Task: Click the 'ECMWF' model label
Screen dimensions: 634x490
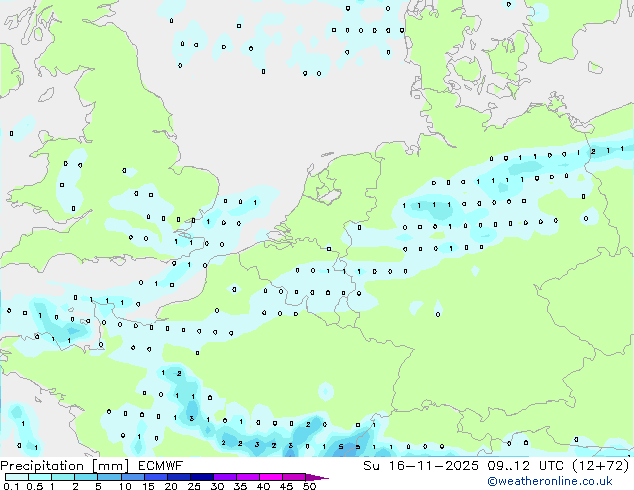Action: (161, 466)
